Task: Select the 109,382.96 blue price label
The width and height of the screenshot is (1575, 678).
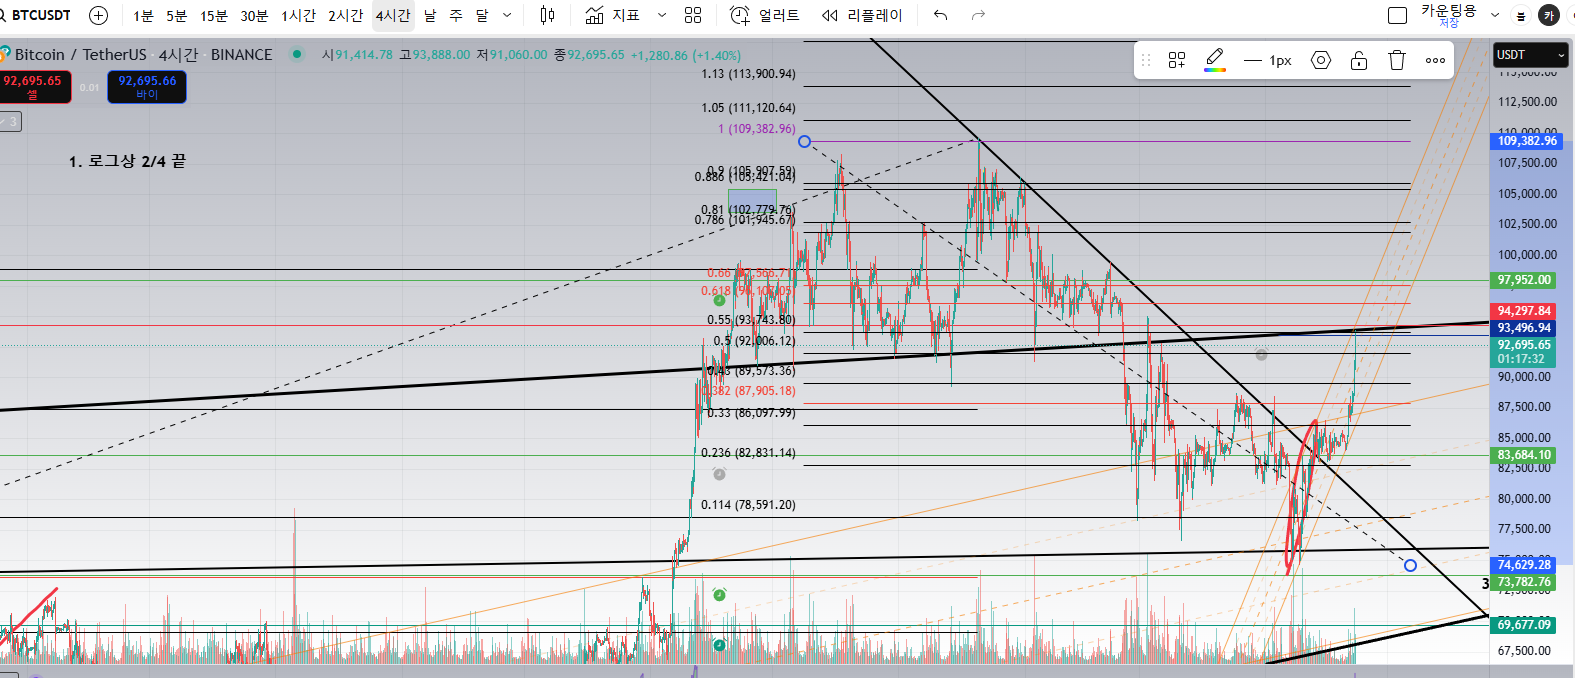Action: pyautogui.click(x=1527, y=141)
